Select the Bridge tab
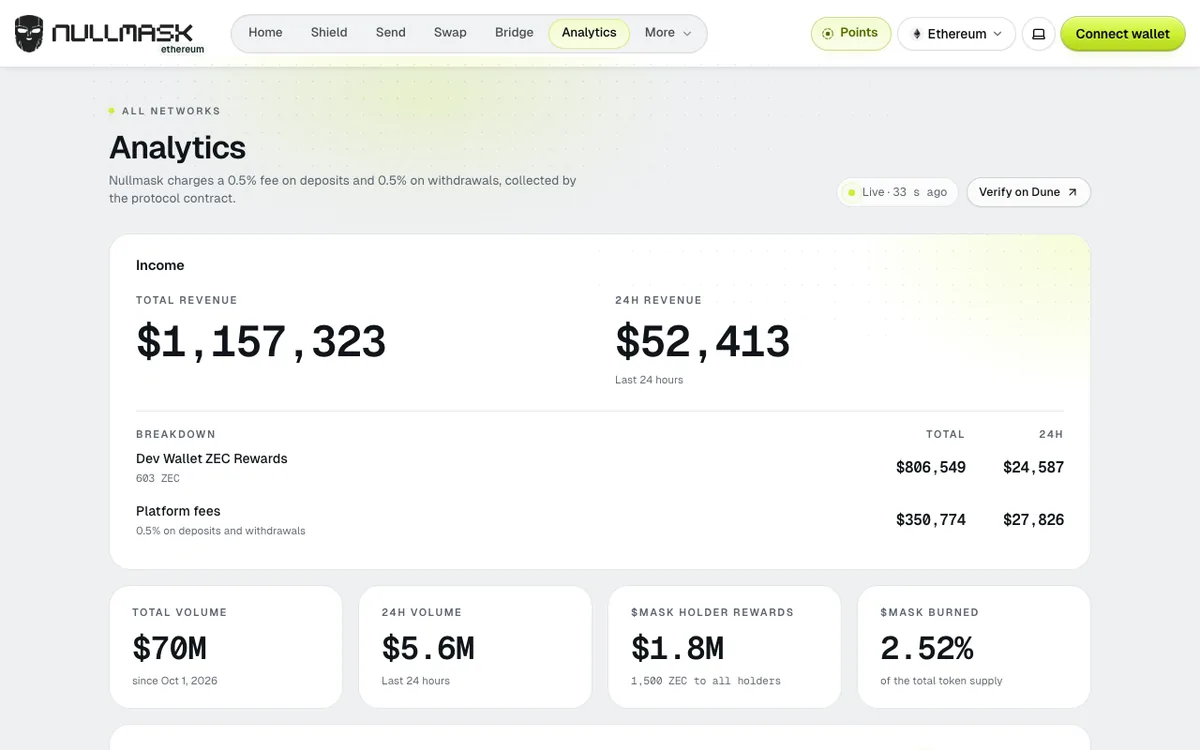The width and height of the screenshot is (1200, 750). coord(514,33)
